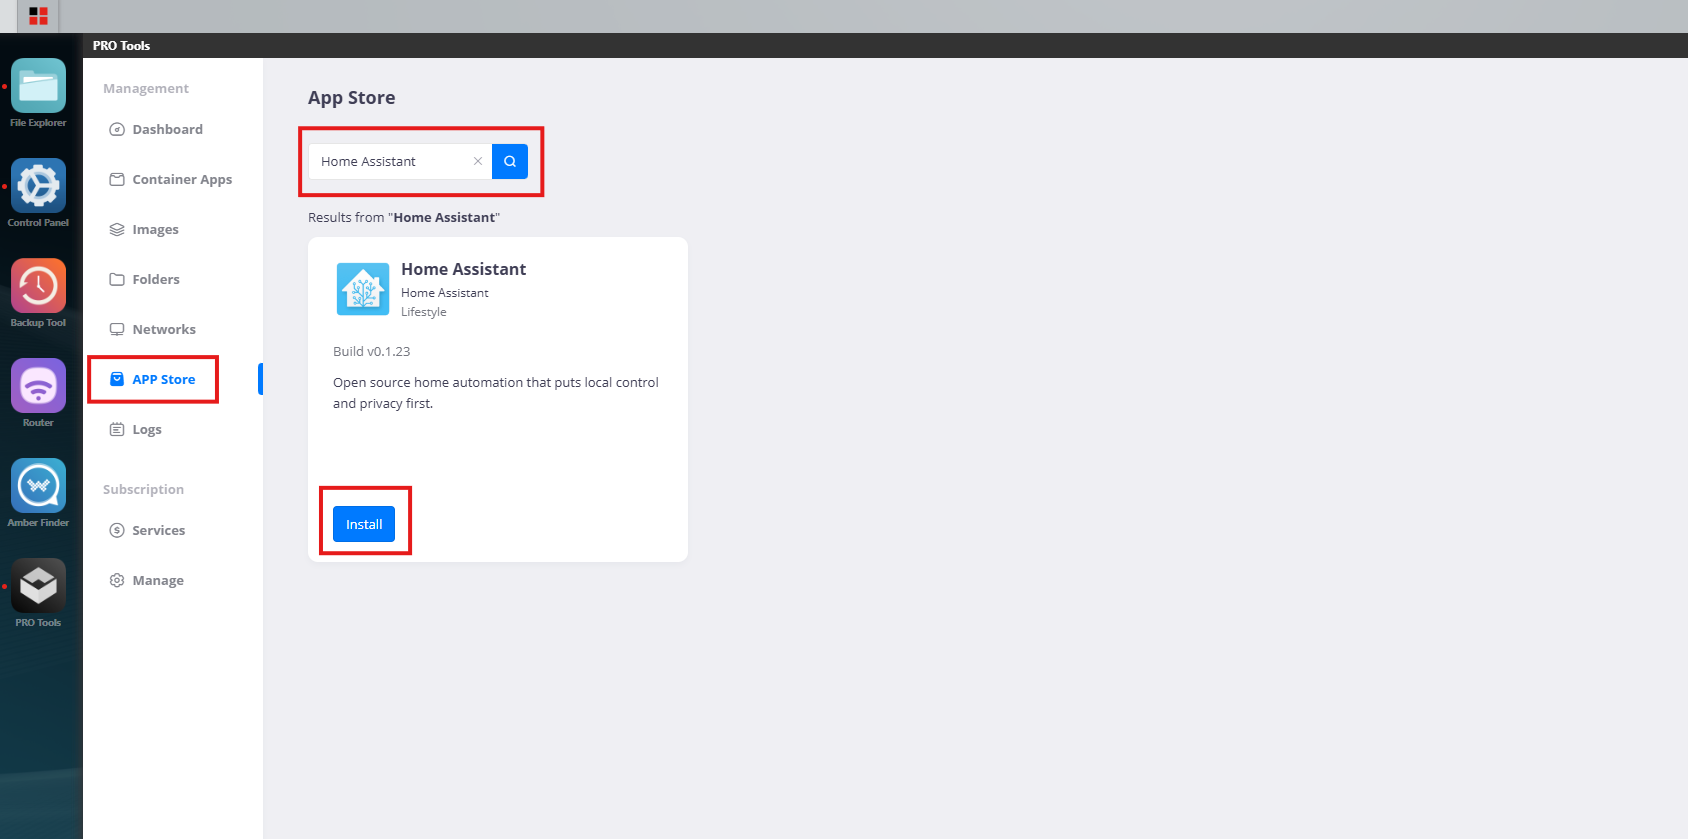This screenshot has height=839, width=1688.
Task: Clear the Home Assistant search text
Action: point(478,161)
